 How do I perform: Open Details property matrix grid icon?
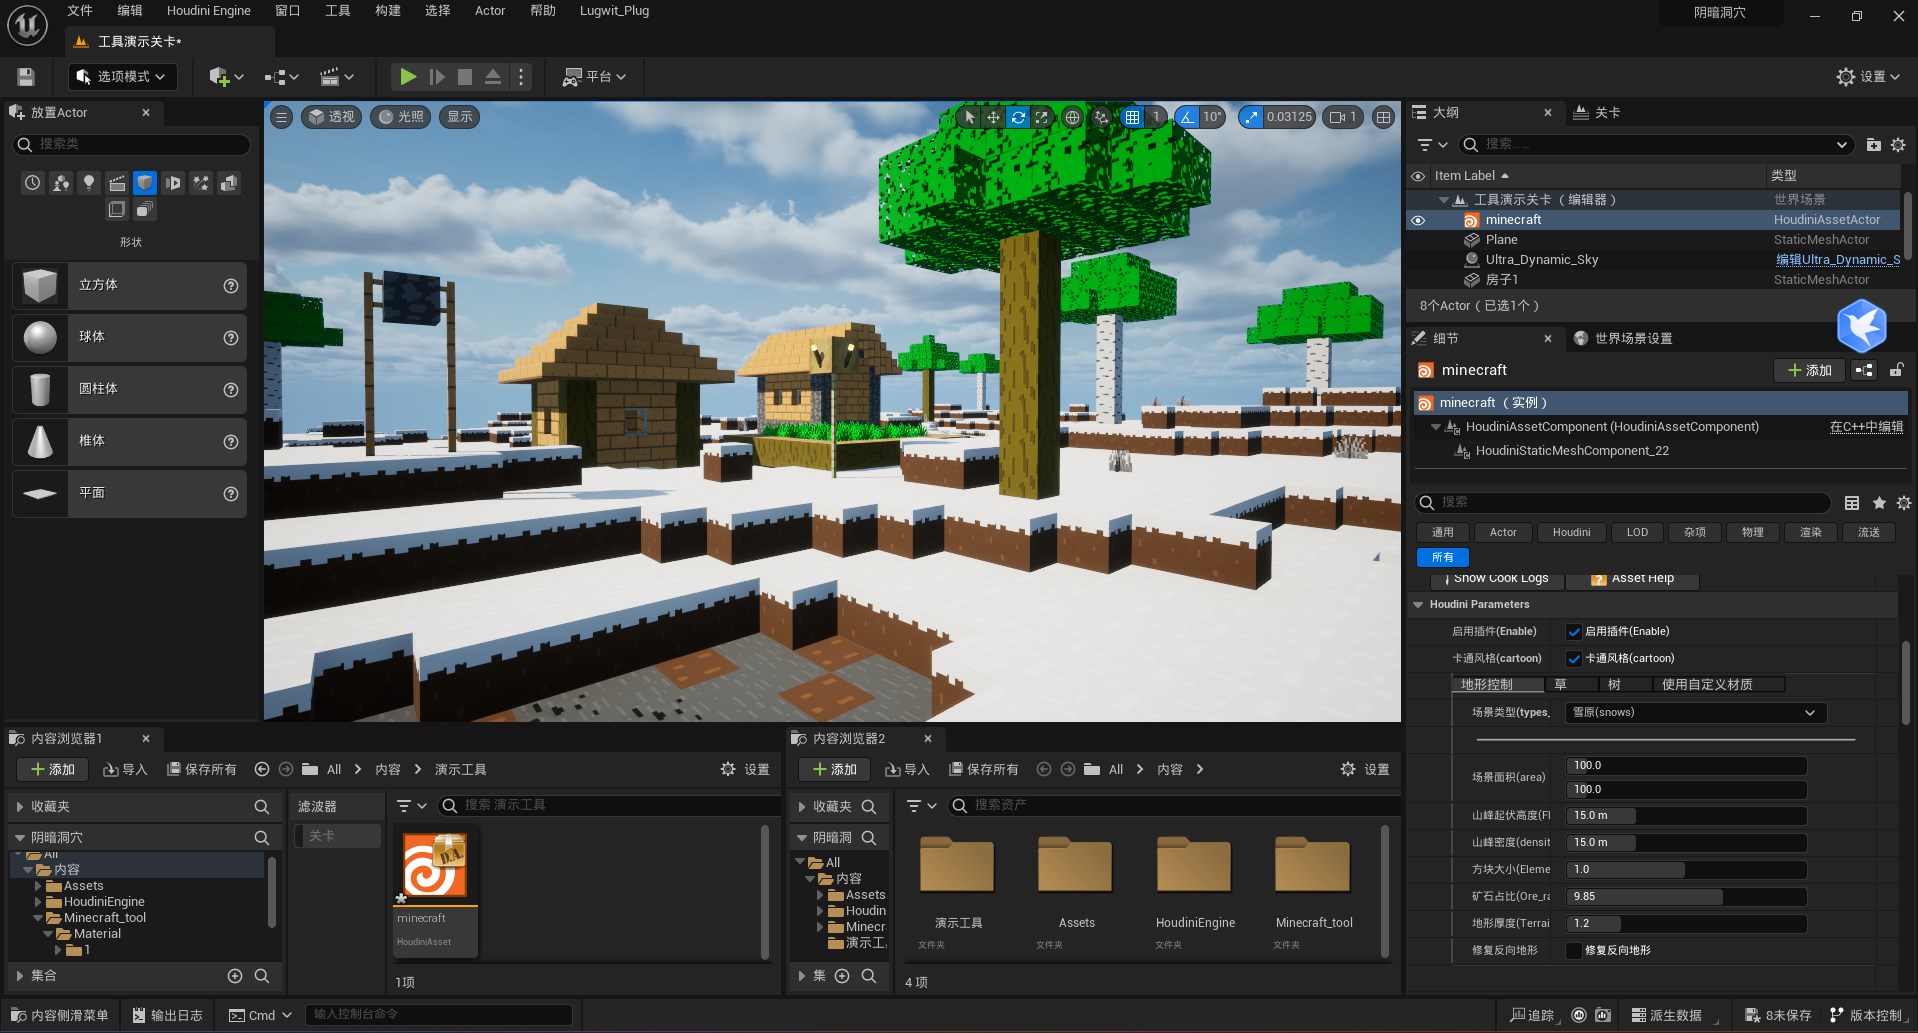[x=1852, y=503]
